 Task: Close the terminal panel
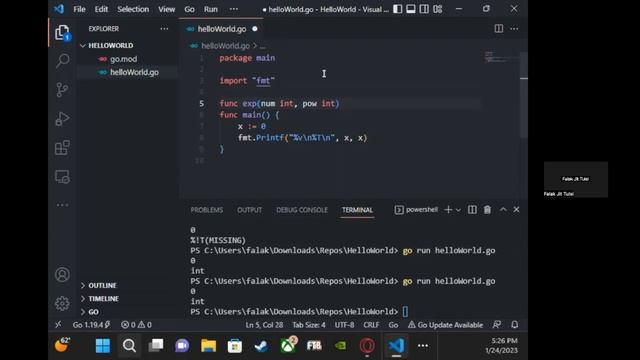(516, 209)
